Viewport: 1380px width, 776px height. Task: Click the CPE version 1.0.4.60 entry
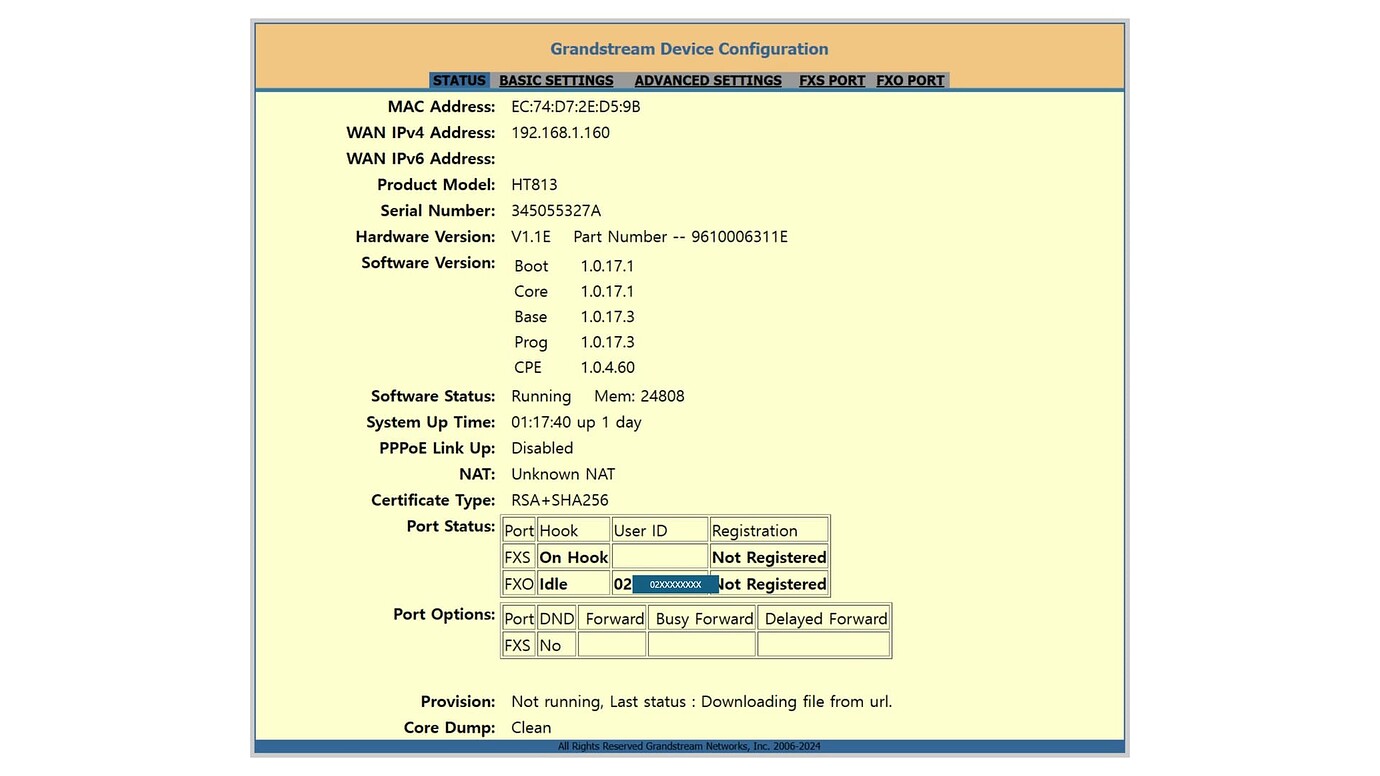[607, 367]
